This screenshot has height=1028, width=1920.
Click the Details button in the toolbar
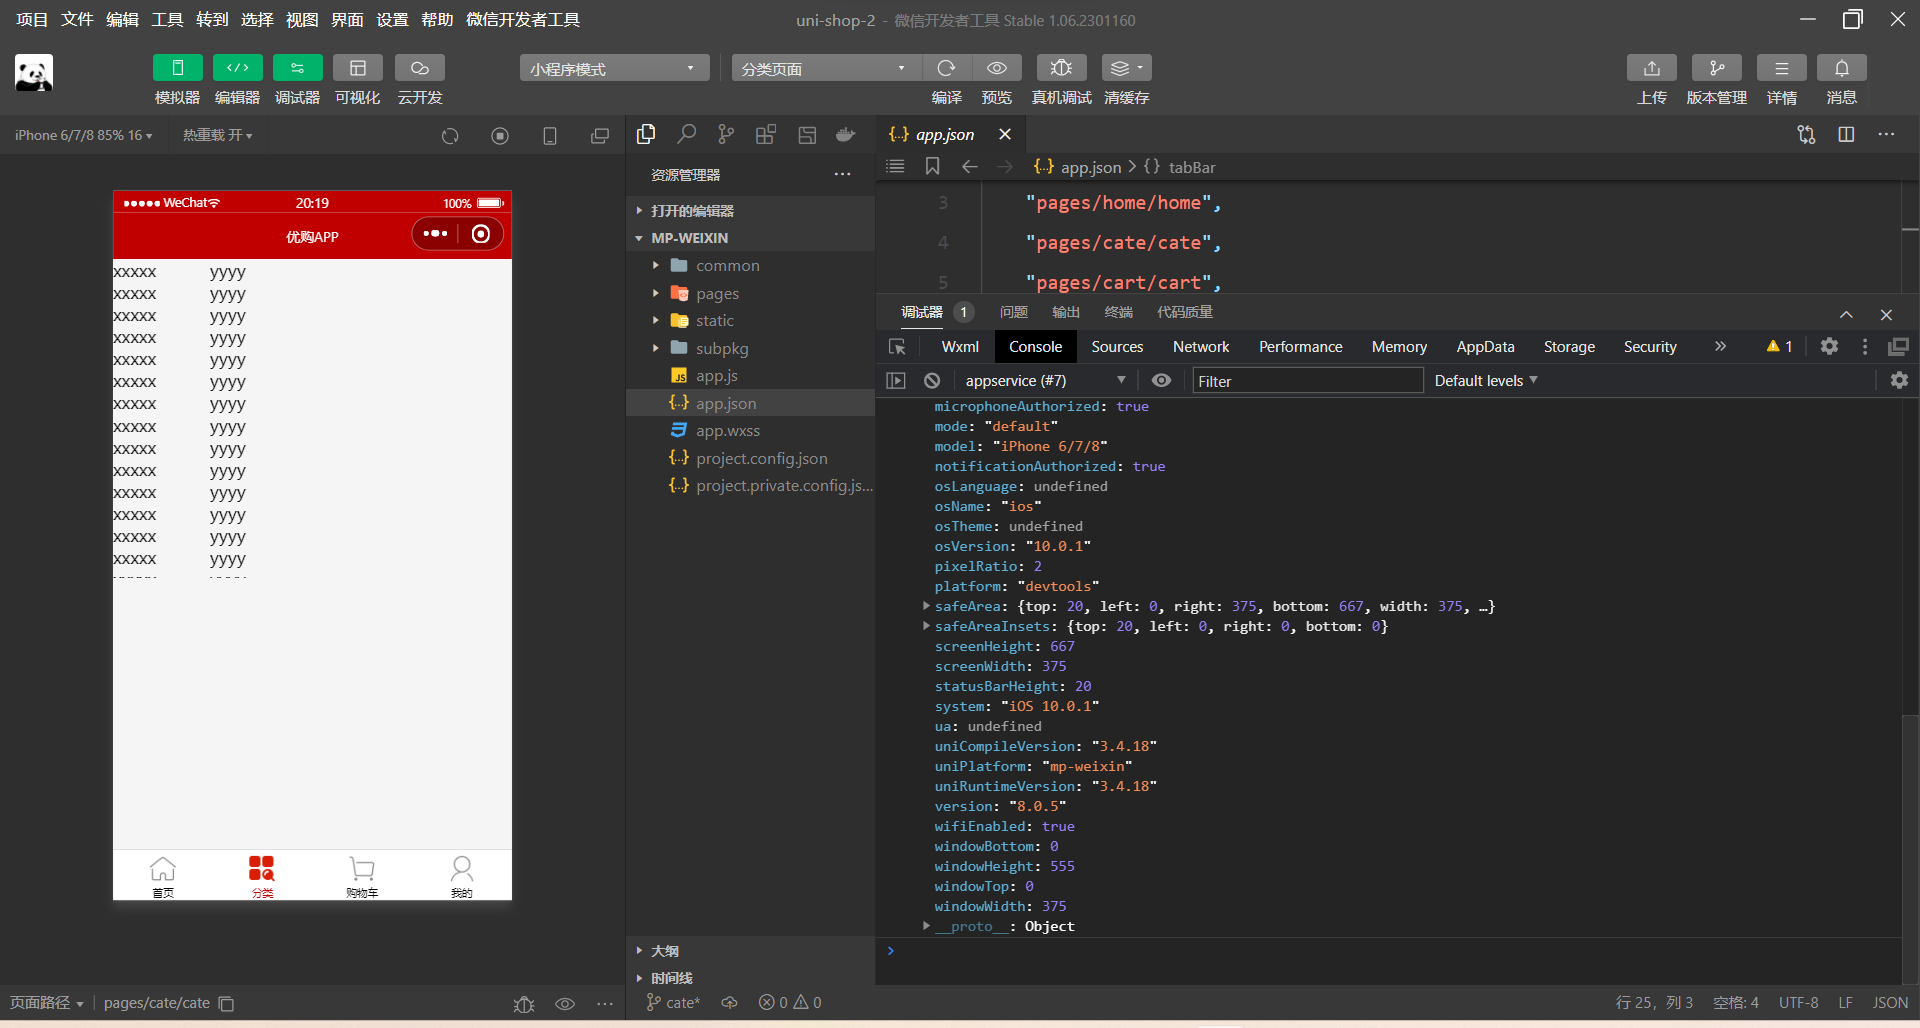coord(1781,68)
